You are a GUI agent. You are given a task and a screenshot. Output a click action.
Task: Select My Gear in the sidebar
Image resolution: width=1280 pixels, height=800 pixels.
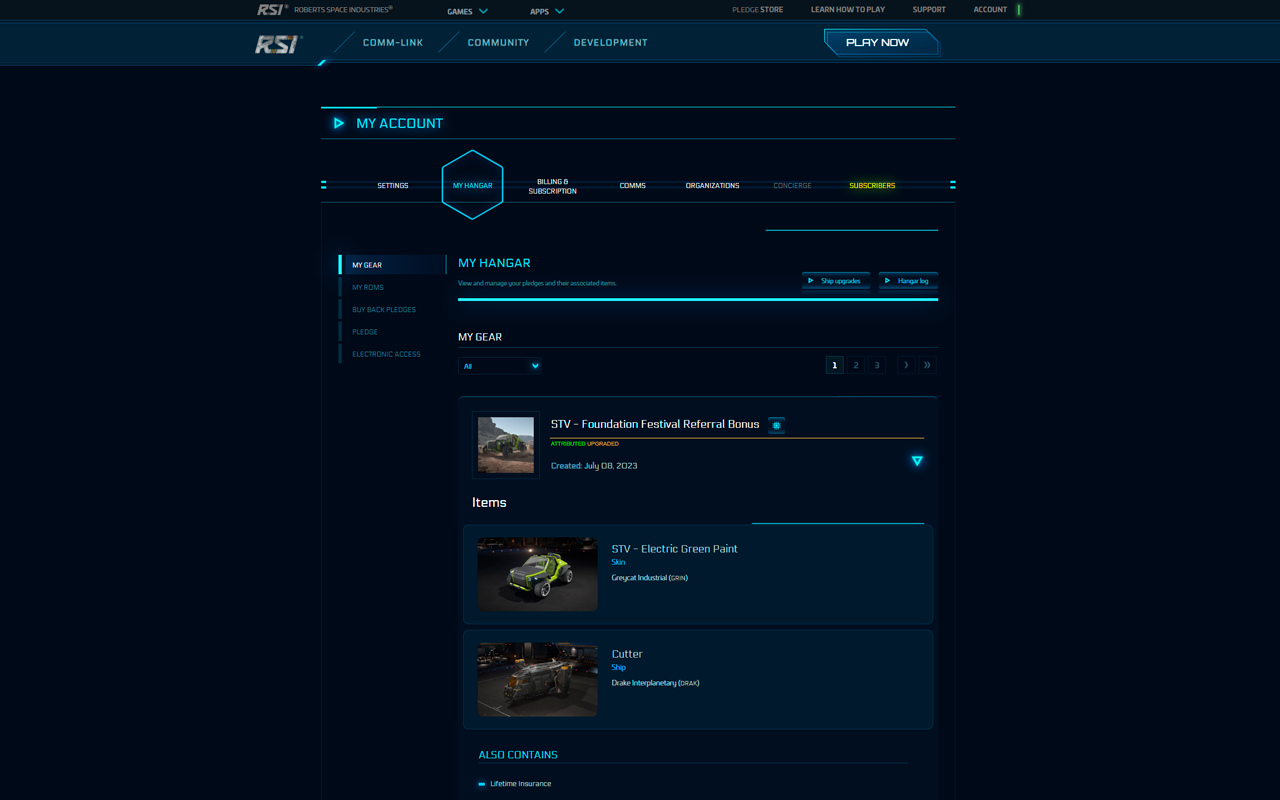click(x=392, y=265)
